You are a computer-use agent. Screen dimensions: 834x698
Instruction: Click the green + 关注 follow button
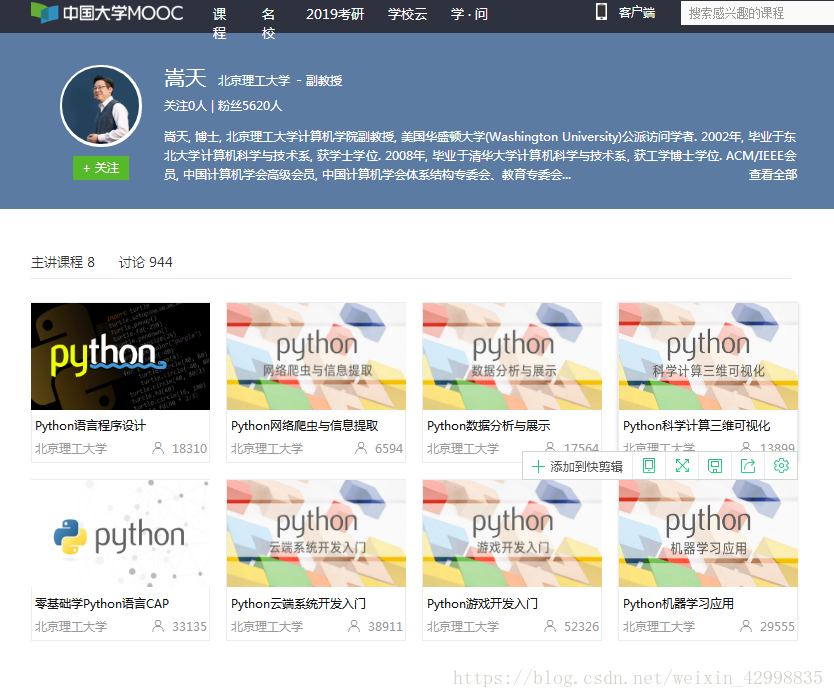coord(101,168)
